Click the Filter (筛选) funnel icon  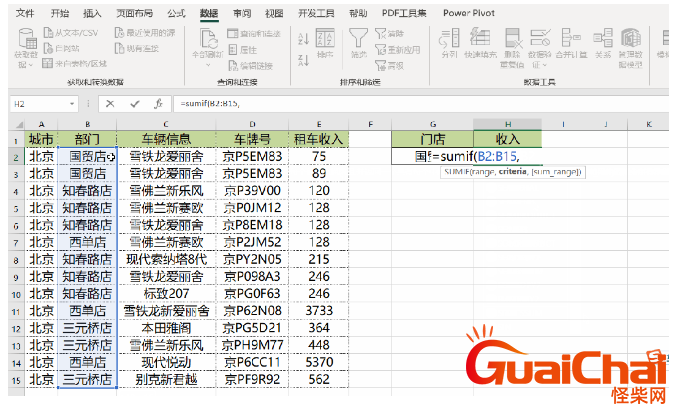pos(359,40)
